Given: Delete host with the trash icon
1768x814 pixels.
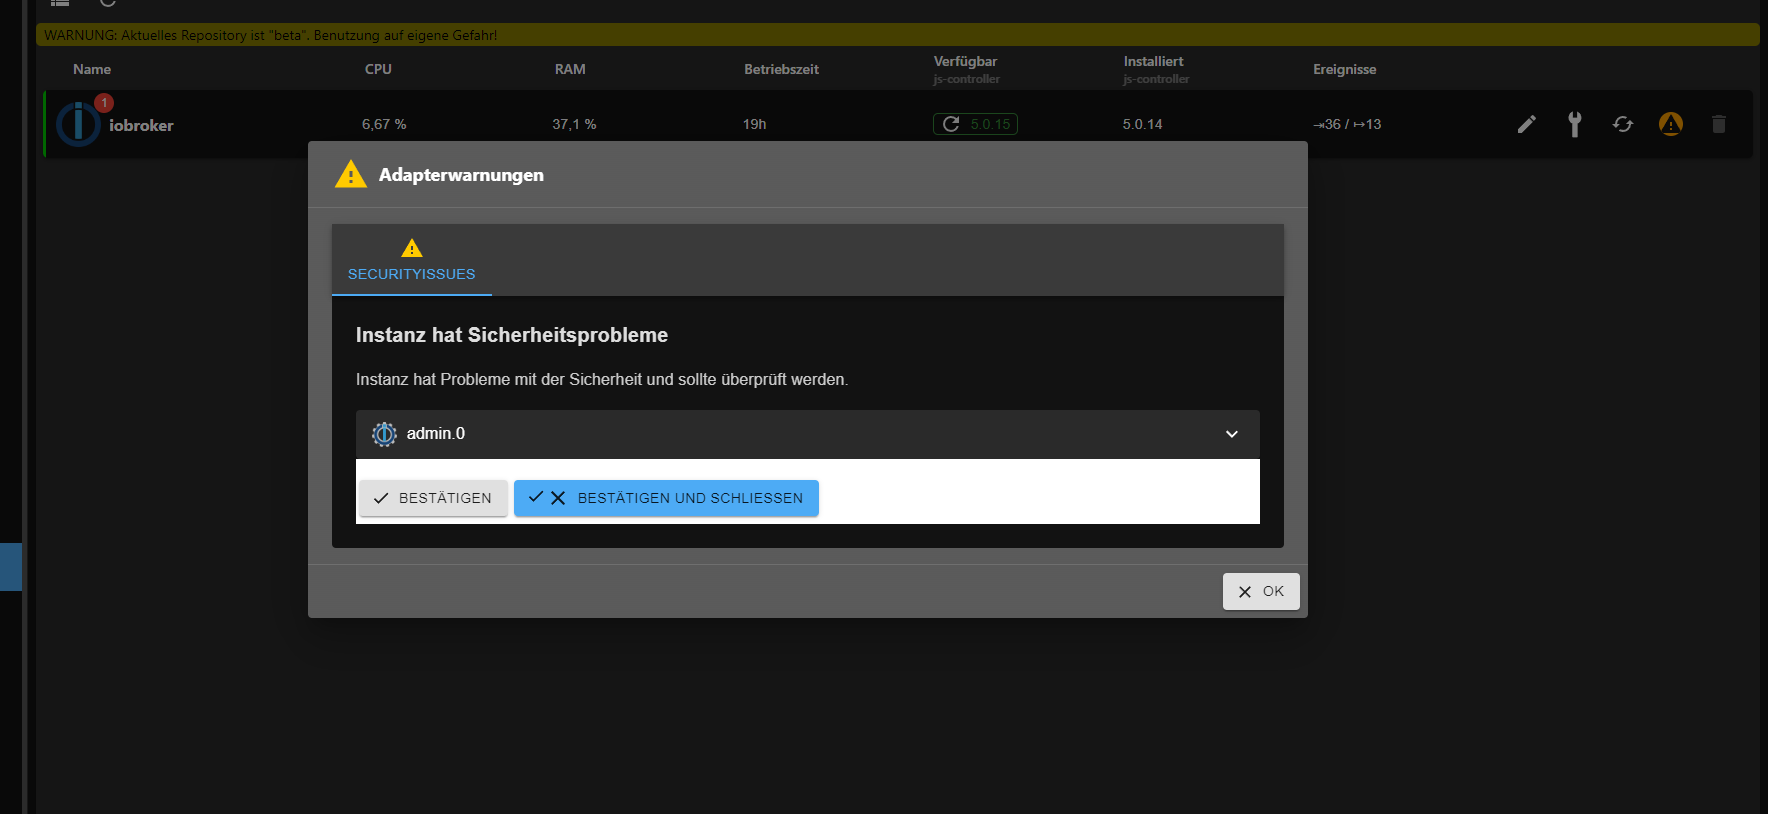Looking at the screenshot, I should (1718, 124).
